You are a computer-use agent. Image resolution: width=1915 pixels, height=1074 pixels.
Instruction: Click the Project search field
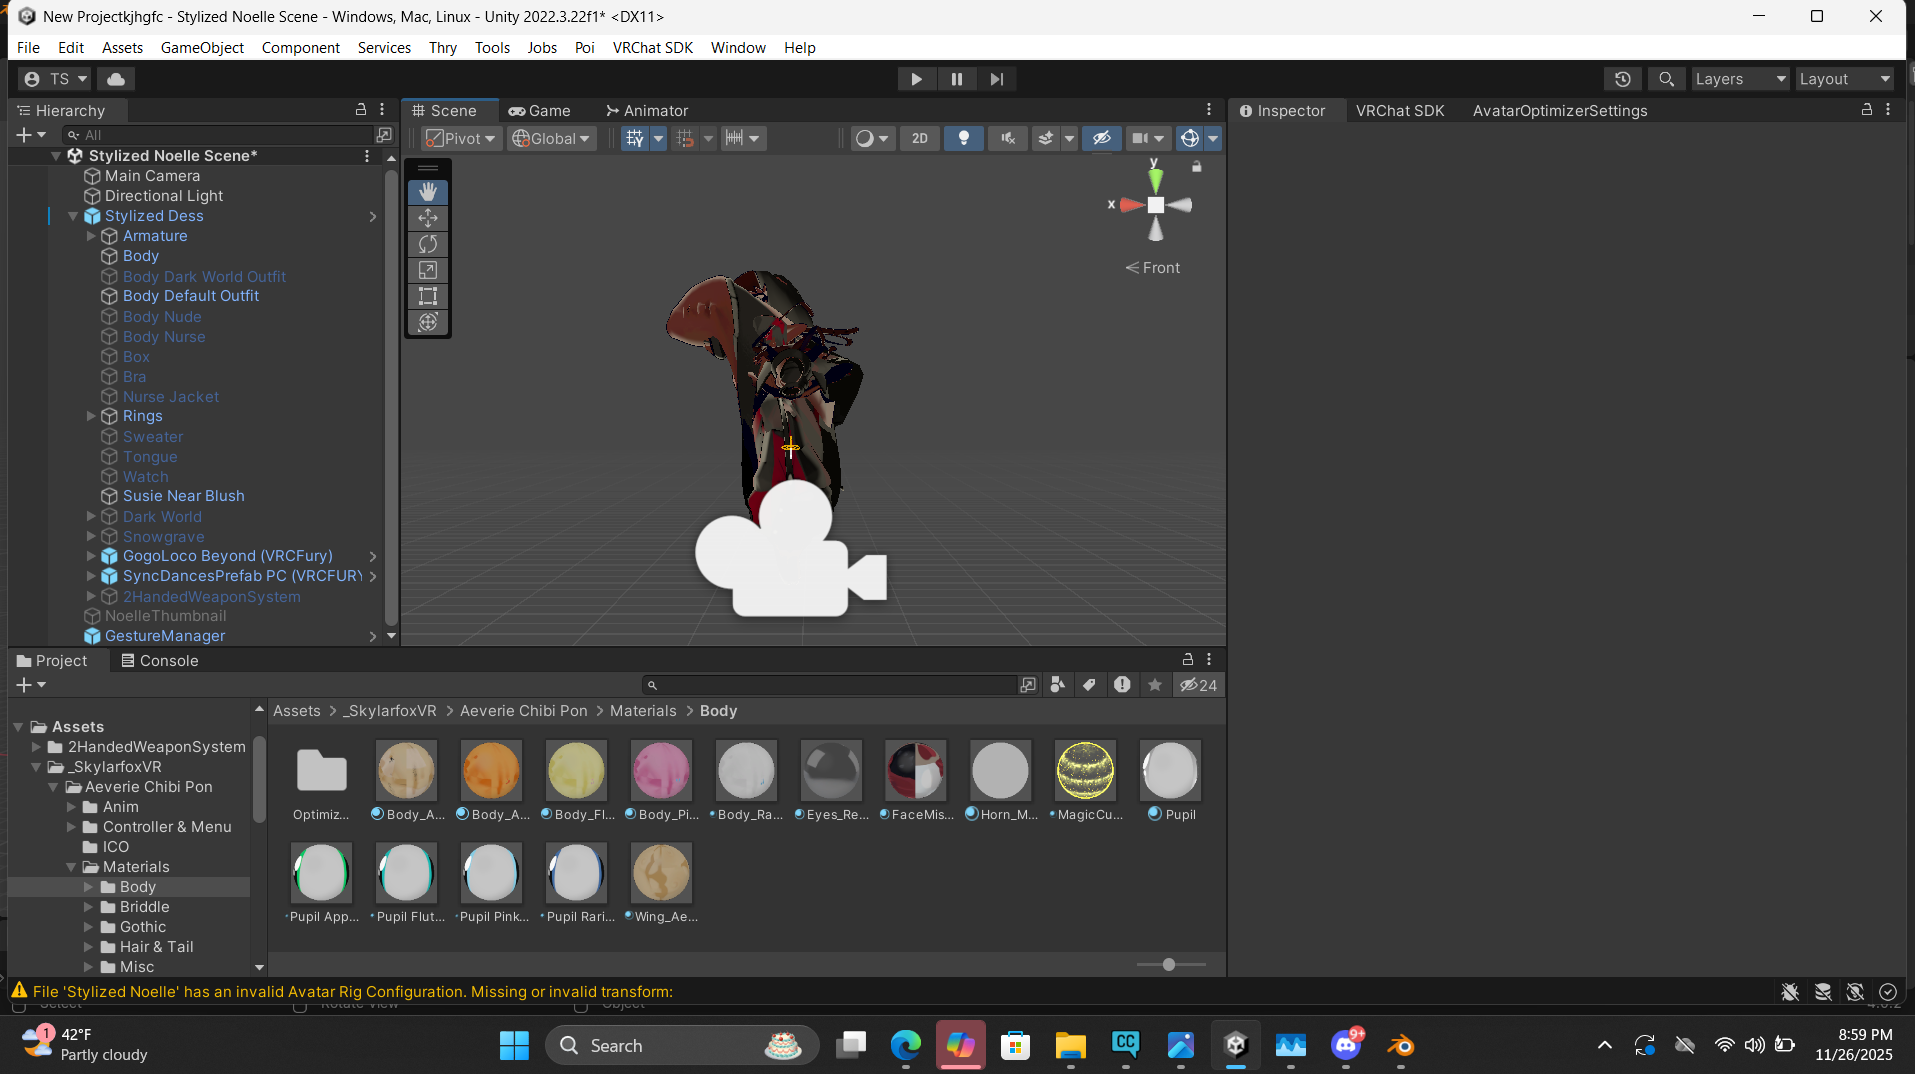point(830,685)
